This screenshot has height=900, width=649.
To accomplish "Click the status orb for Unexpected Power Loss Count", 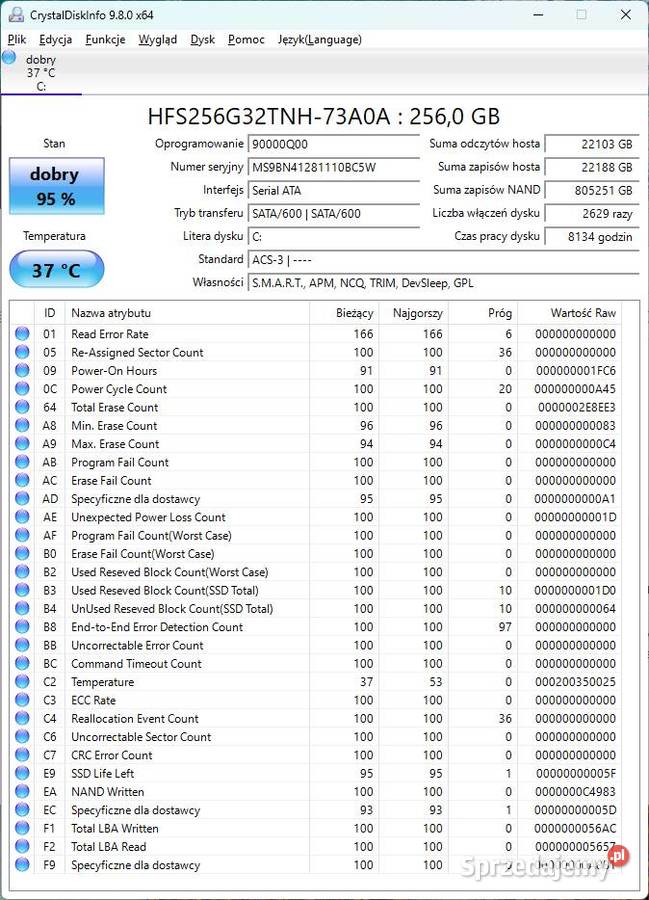I will point(22,517).
